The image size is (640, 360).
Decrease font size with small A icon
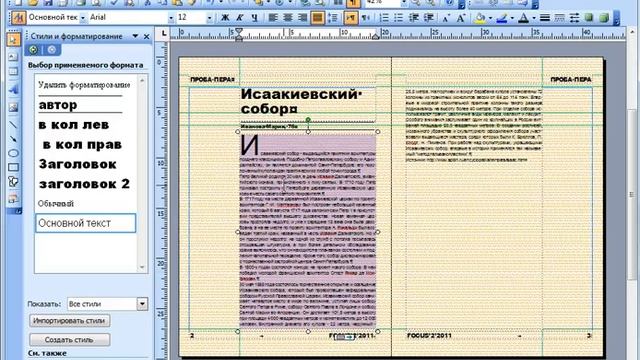(446, 18)
